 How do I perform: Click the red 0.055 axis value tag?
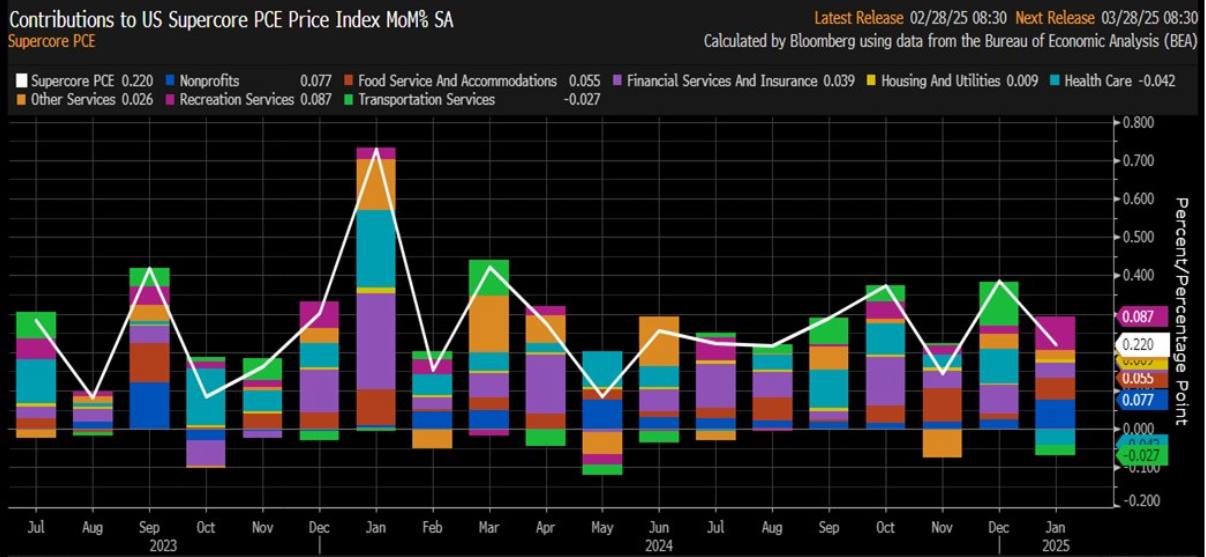1140,379
